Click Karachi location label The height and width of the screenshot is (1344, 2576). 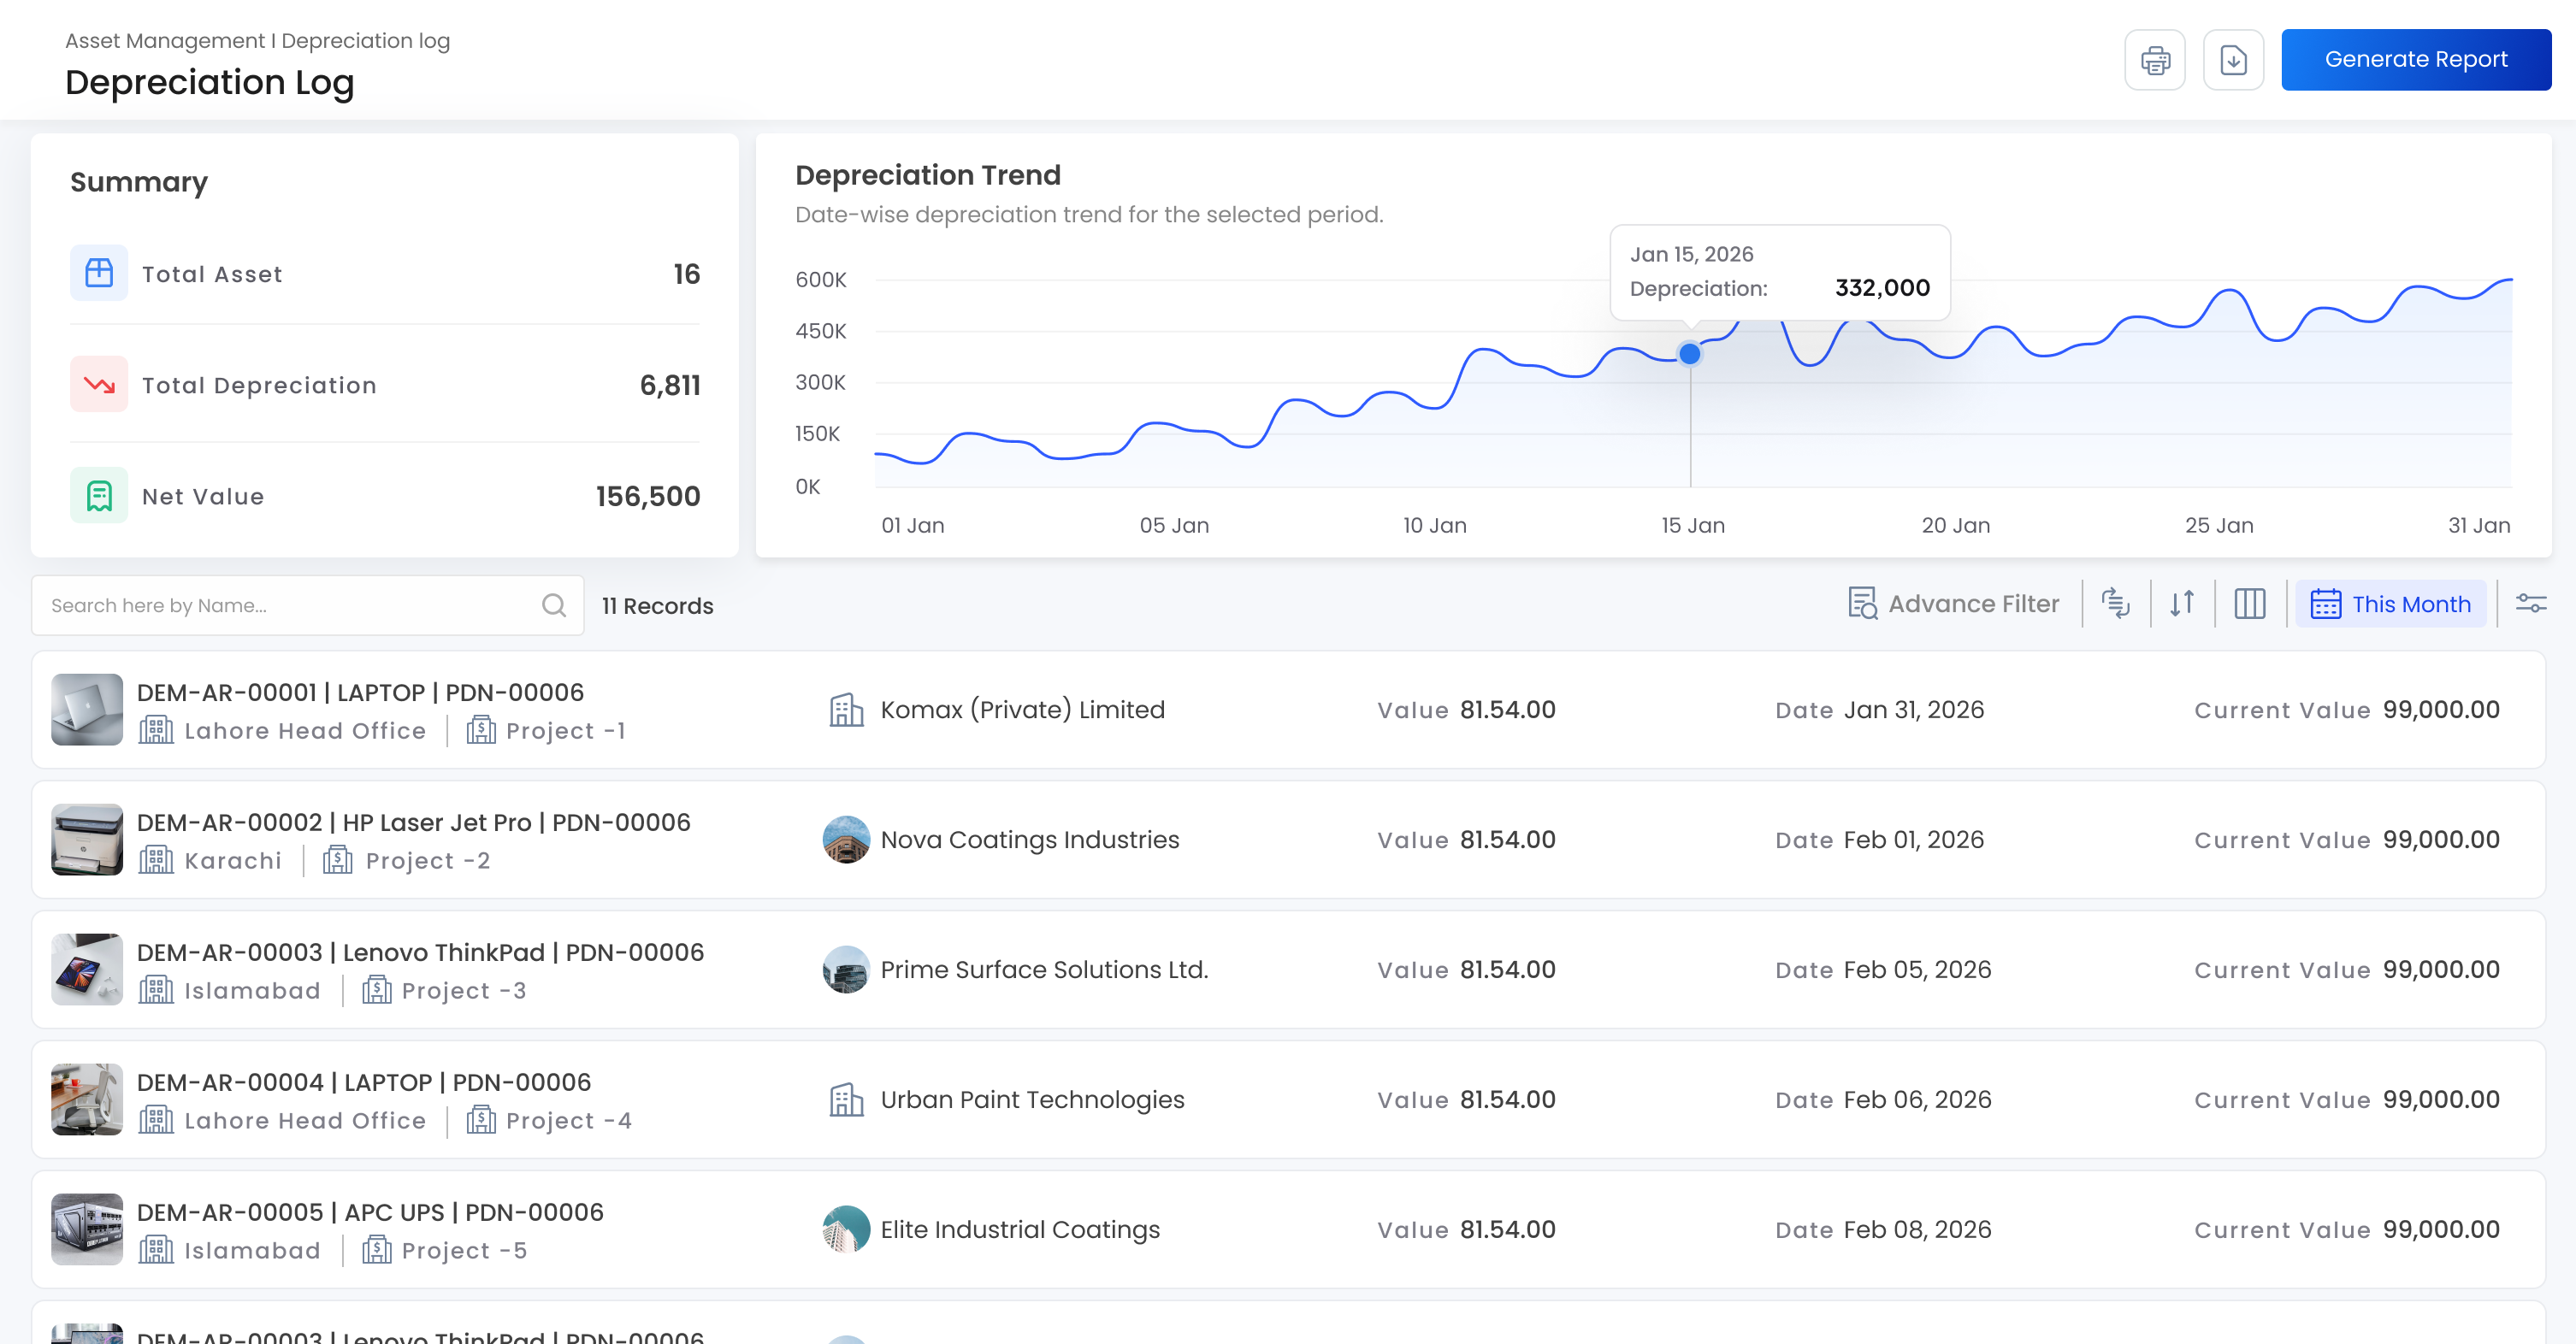233,861
